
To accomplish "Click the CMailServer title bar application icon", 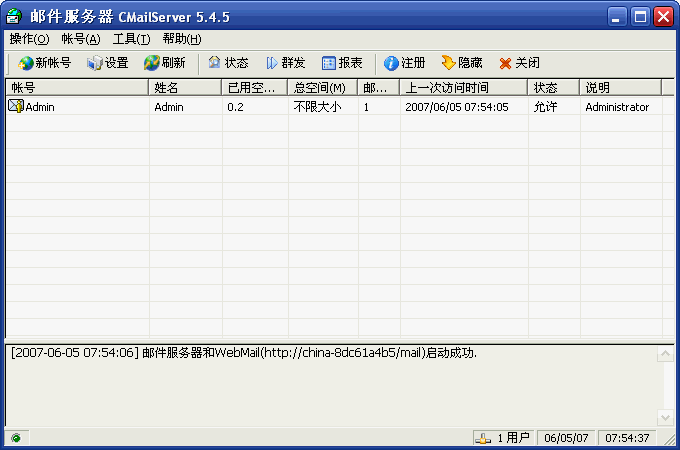I will coord(14,16).
